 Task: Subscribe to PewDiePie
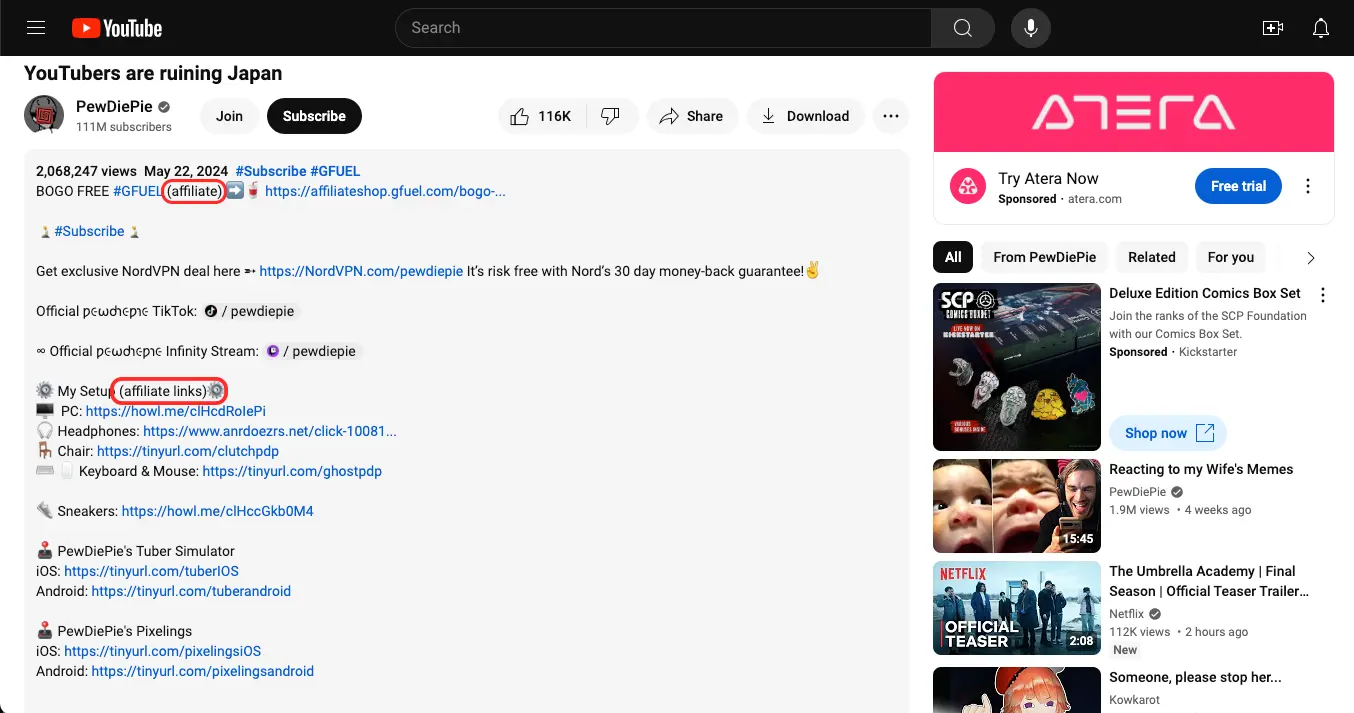[314, 116]
